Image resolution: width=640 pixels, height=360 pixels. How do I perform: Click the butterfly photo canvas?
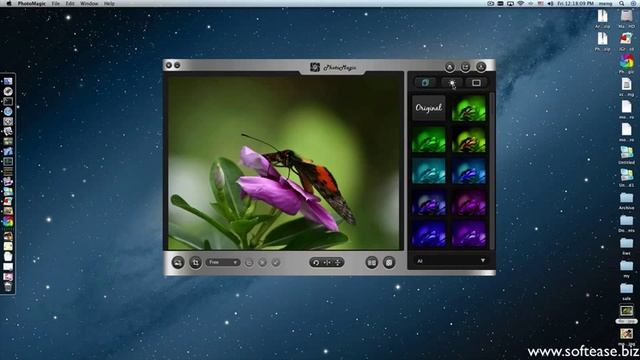283,162
